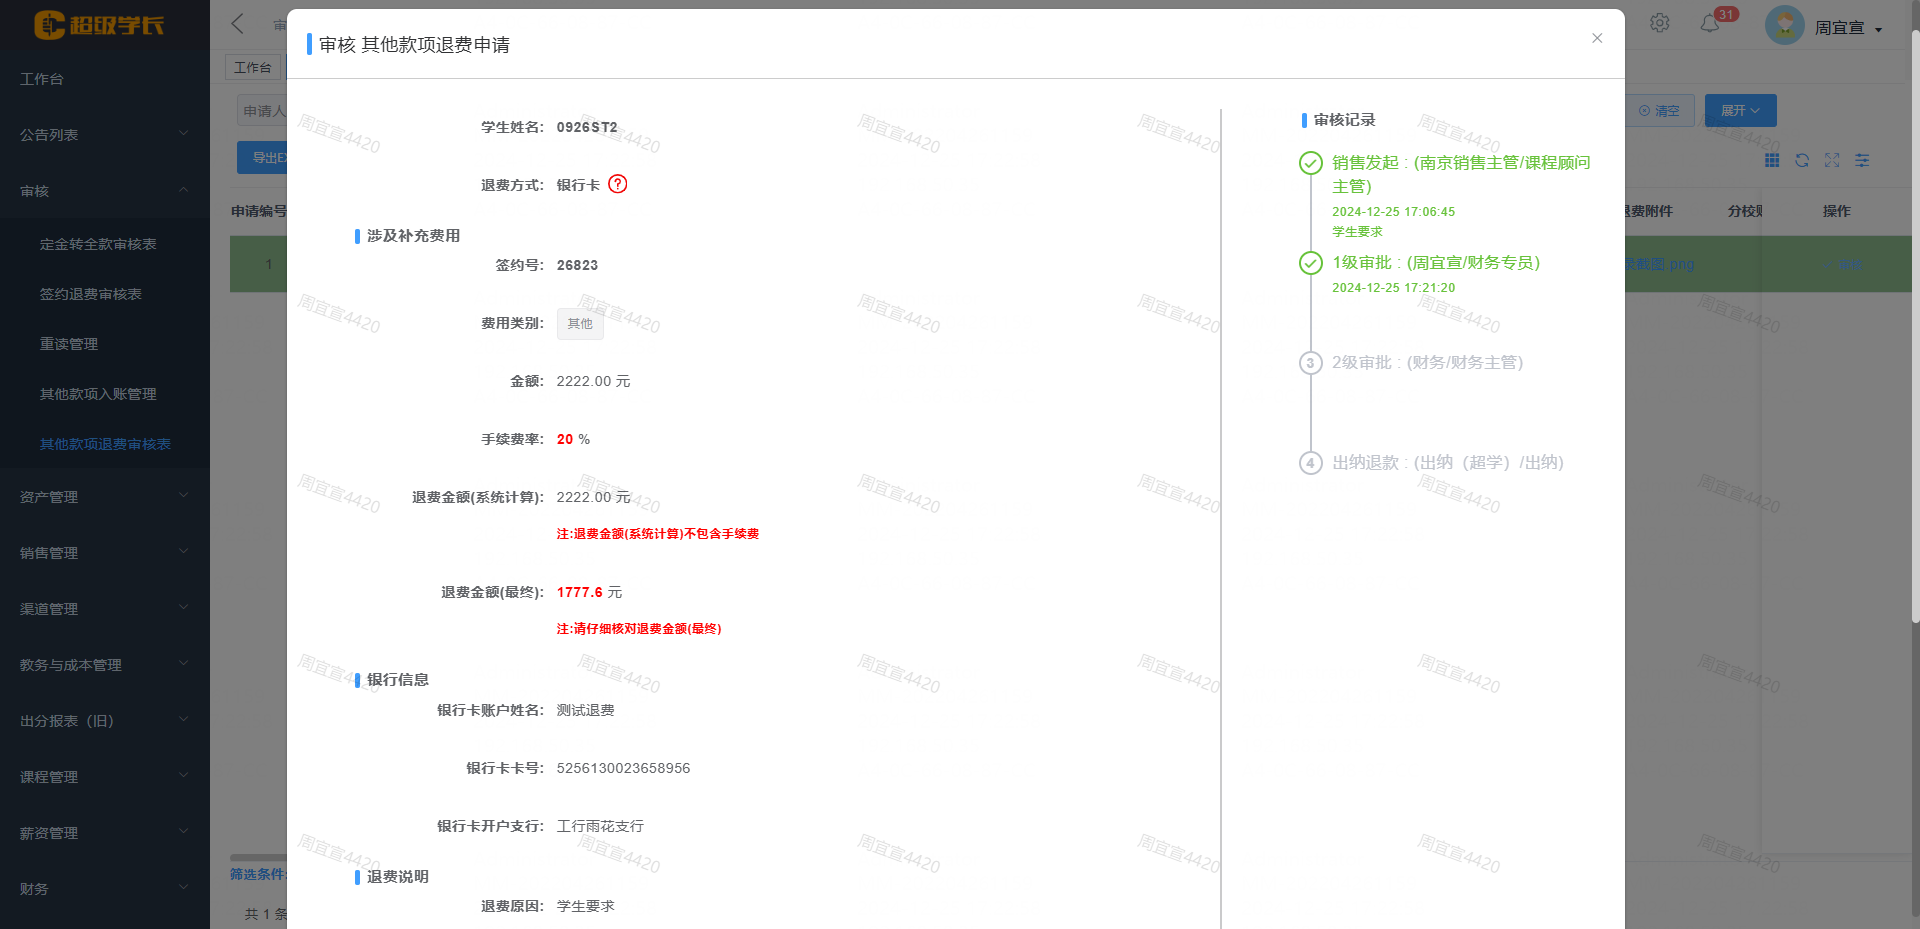This screenshot has height=929, width=1920.
Task: Expand the 展开 filter dropdown button
Action: (x=1740, y=111)
